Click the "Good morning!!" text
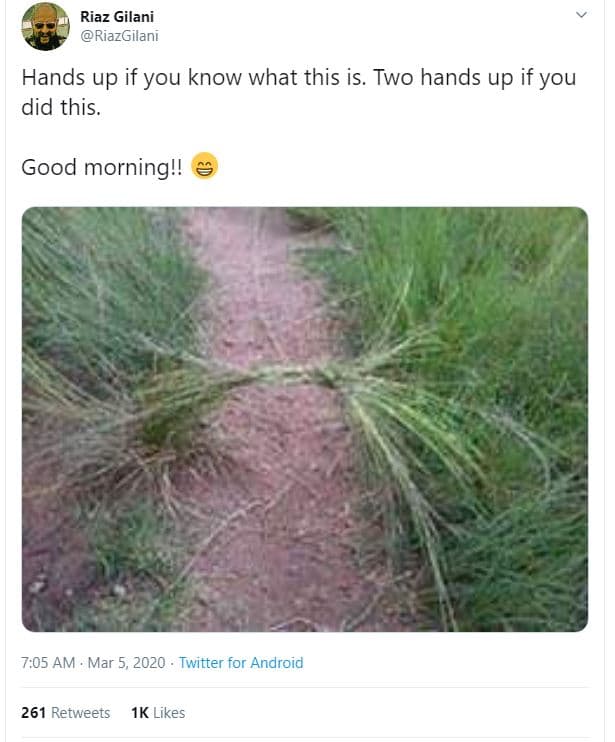This screenshot has height=742, width=615. 102,168
